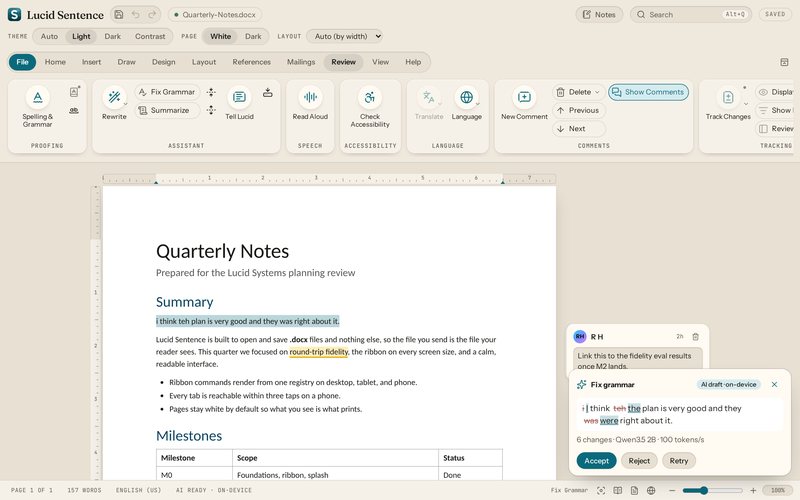Click the focus mode icon in the status bar

pyautogui.click(x=601, y=490)
